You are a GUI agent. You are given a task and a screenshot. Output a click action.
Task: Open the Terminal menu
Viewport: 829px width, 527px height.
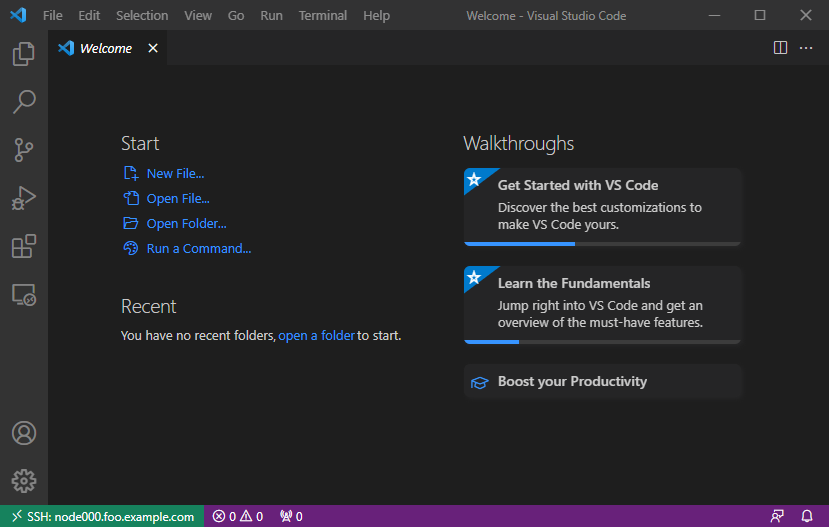(321, 16)
